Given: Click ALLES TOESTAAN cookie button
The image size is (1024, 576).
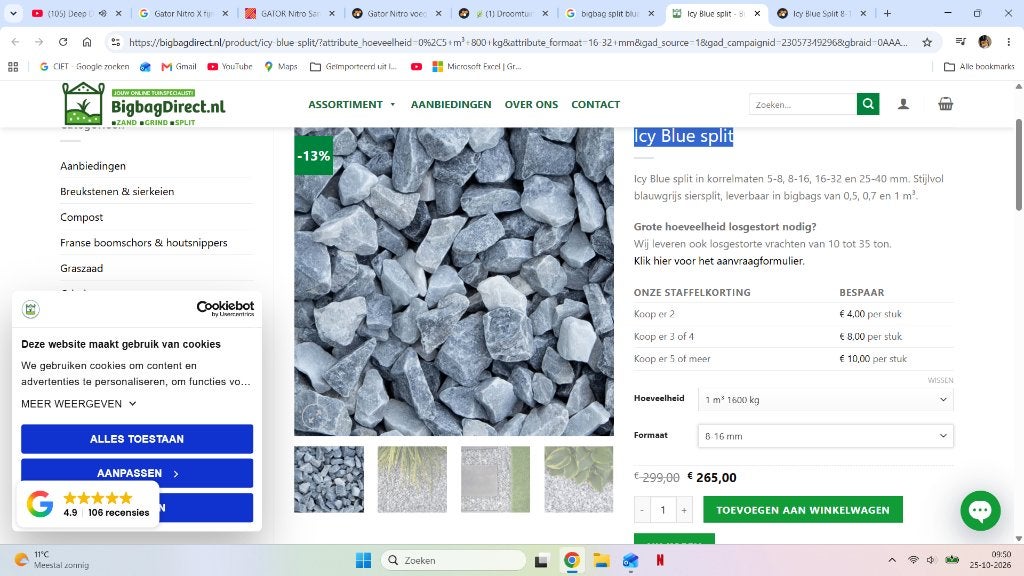Looking at the screenshot, I should point(137,439).
